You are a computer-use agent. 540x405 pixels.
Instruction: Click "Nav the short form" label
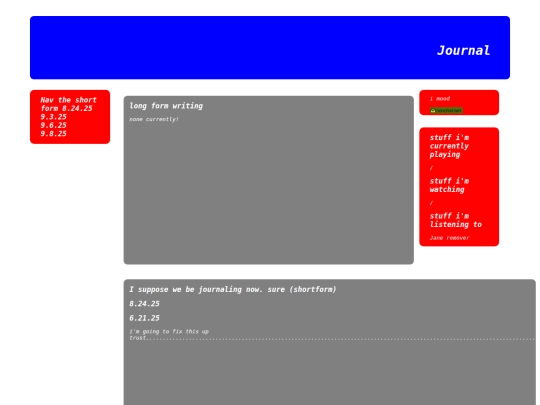[68, 104]
